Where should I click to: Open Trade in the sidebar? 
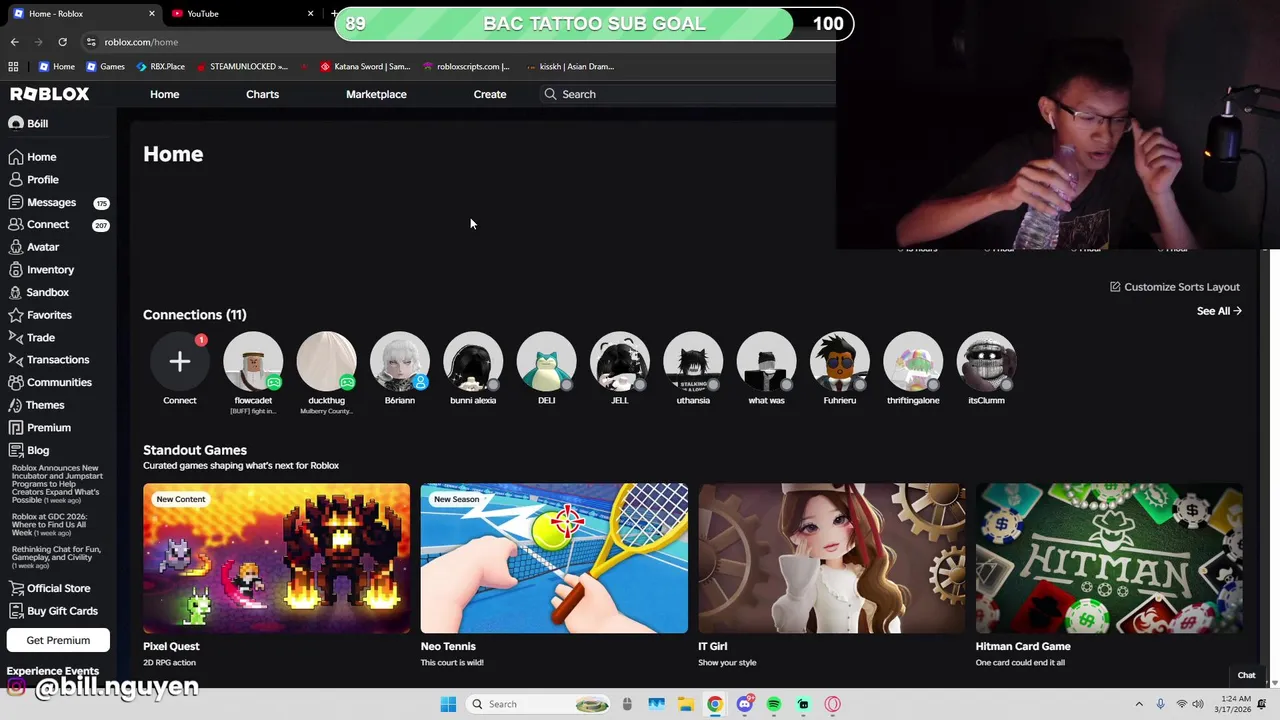tap(31, 338)
